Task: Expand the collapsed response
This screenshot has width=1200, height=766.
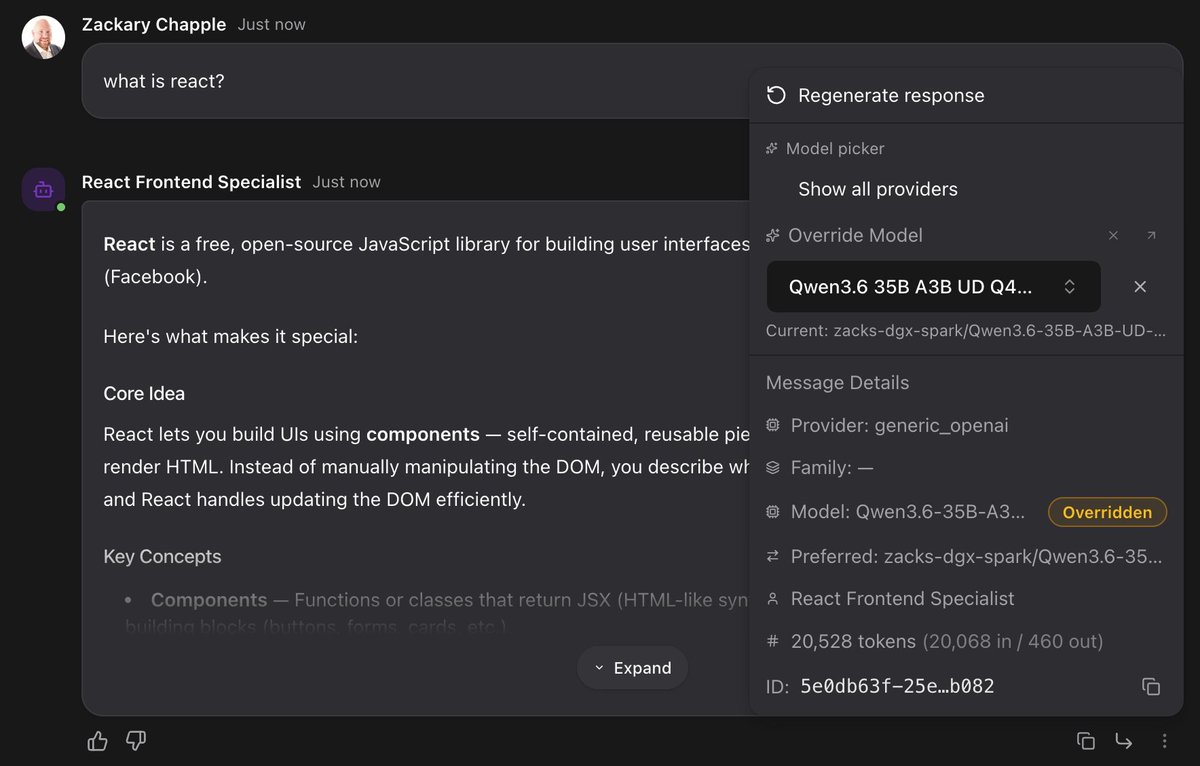Action: pos(632,668)
